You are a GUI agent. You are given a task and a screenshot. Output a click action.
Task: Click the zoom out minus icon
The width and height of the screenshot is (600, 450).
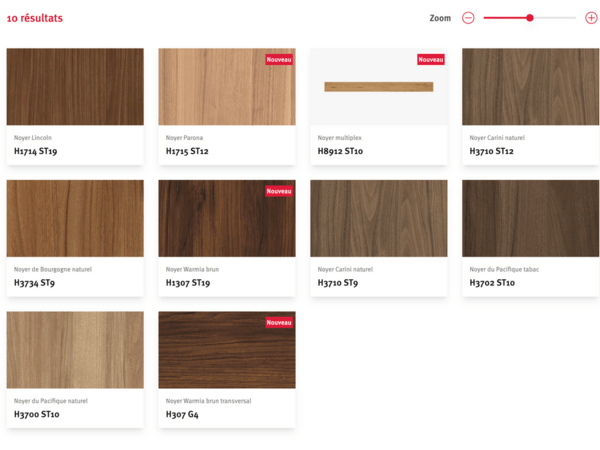point(468,18)
